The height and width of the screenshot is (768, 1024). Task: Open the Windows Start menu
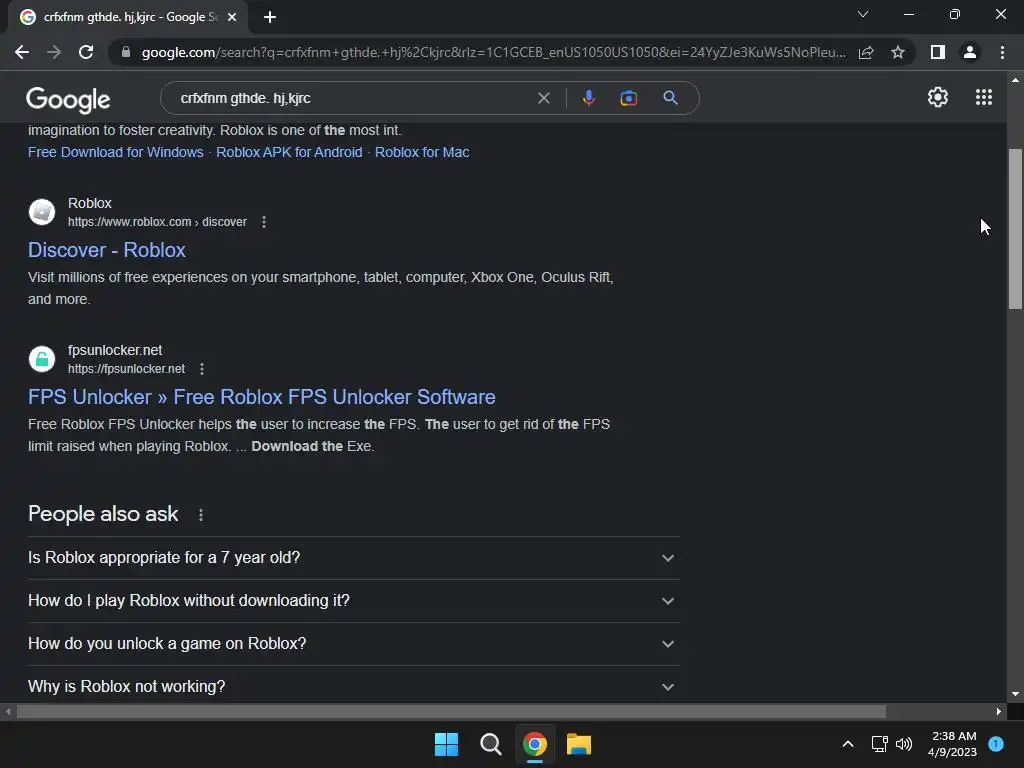[447, 744]
